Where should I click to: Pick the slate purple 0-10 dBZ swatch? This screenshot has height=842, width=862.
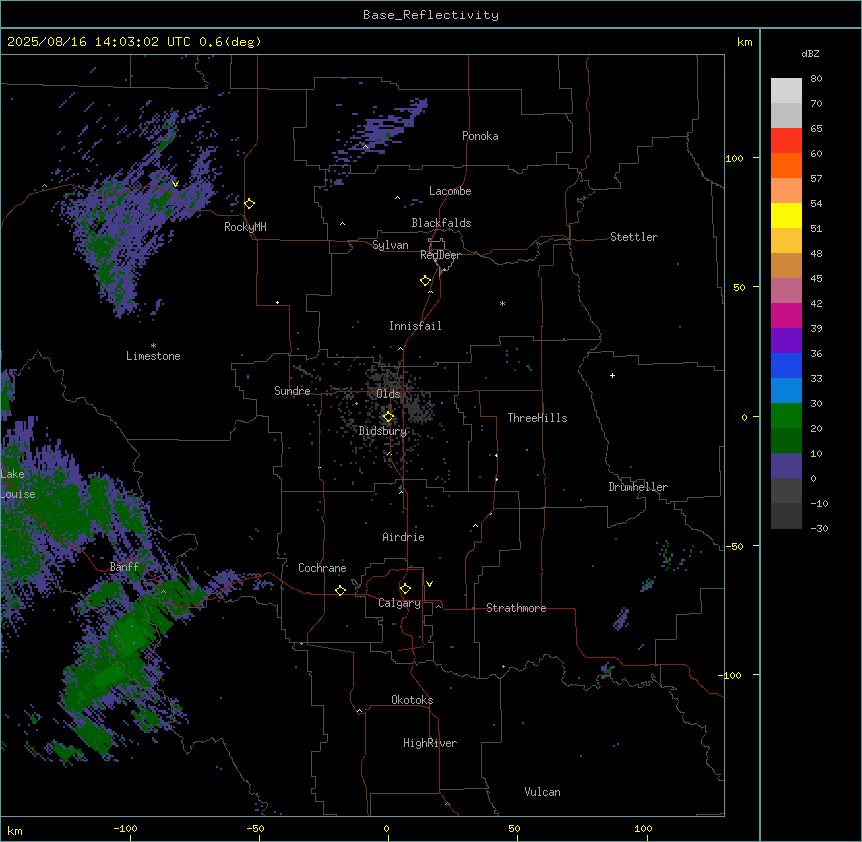pos(786,466)
